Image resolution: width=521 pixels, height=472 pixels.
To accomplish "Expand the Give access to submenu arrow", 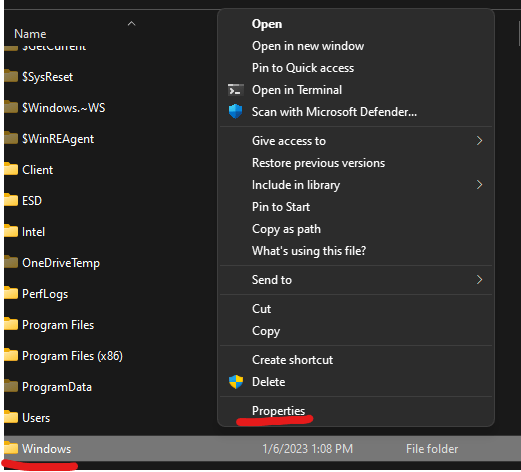I will click(x=479, y=141).
